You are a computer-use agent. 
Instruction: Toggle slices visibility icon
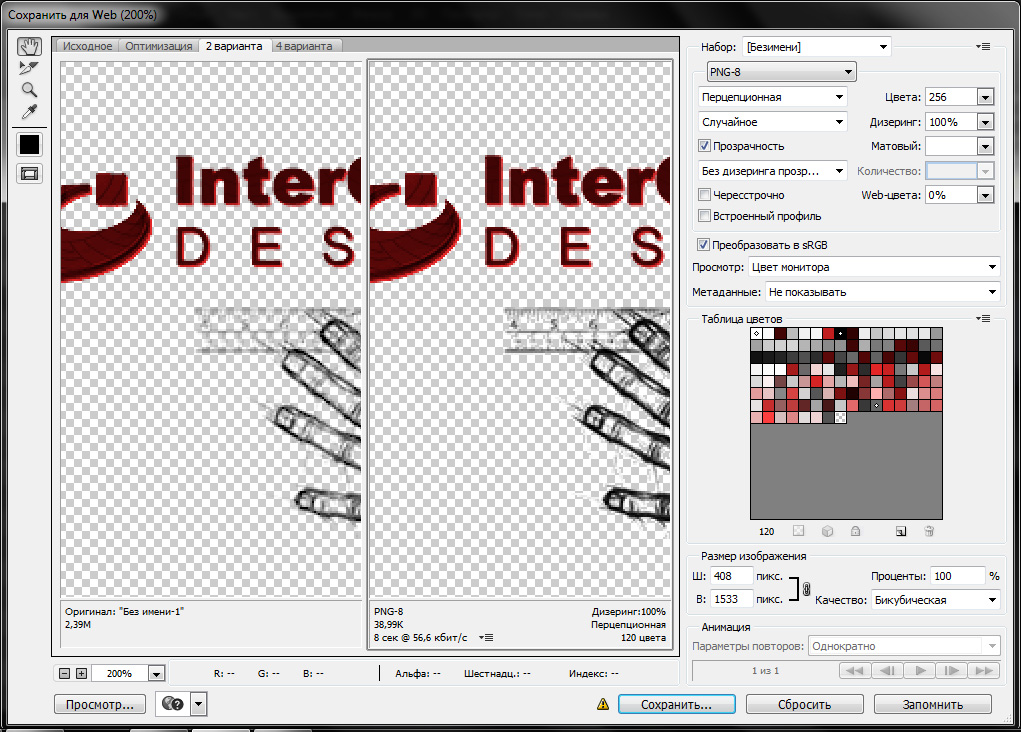(x=29, y=174)
